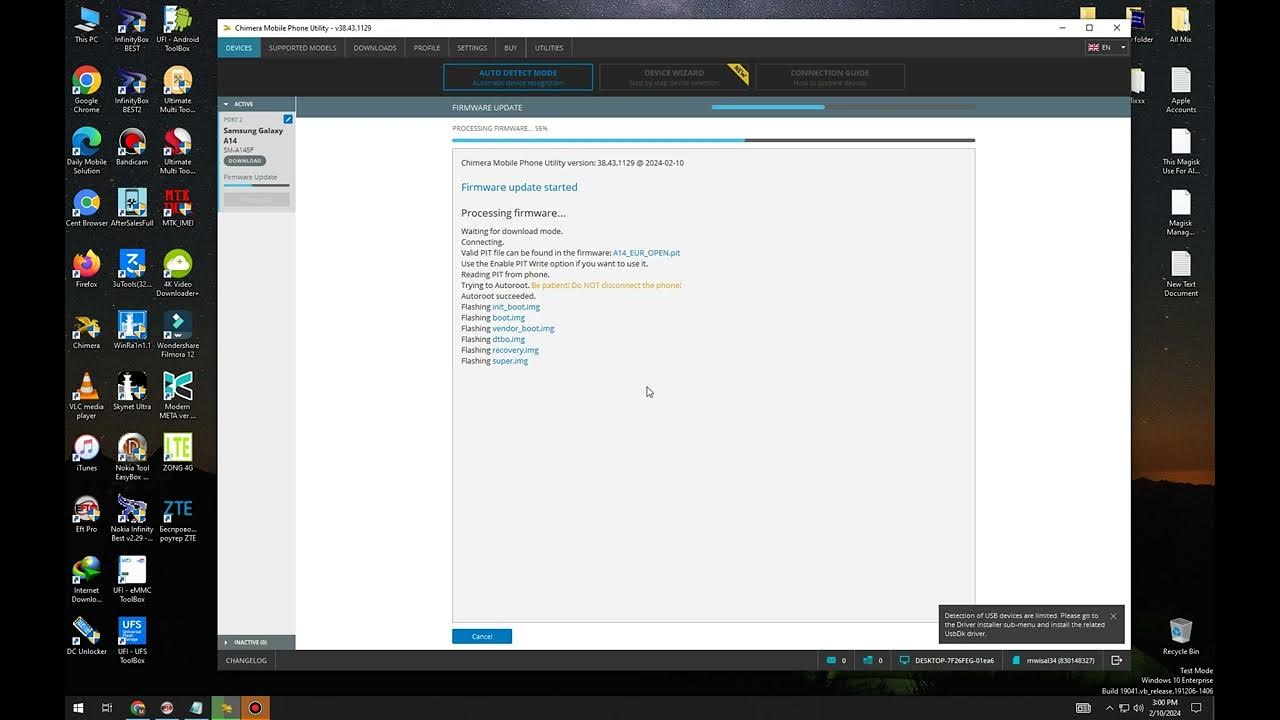Select the Samsung Galaxy A14 device card
The height and width of the screenshot is (720, 1280).
pyautogui.click(x=256, y=160)
